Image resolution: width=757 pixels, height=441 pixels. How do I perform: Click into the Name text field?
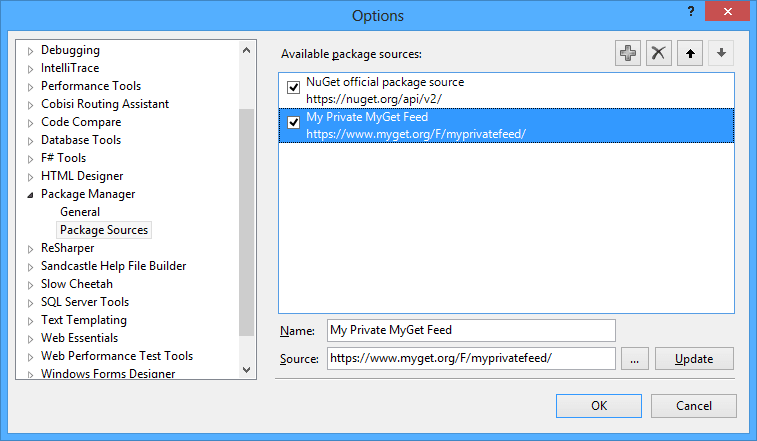click(x=470, y=330)
